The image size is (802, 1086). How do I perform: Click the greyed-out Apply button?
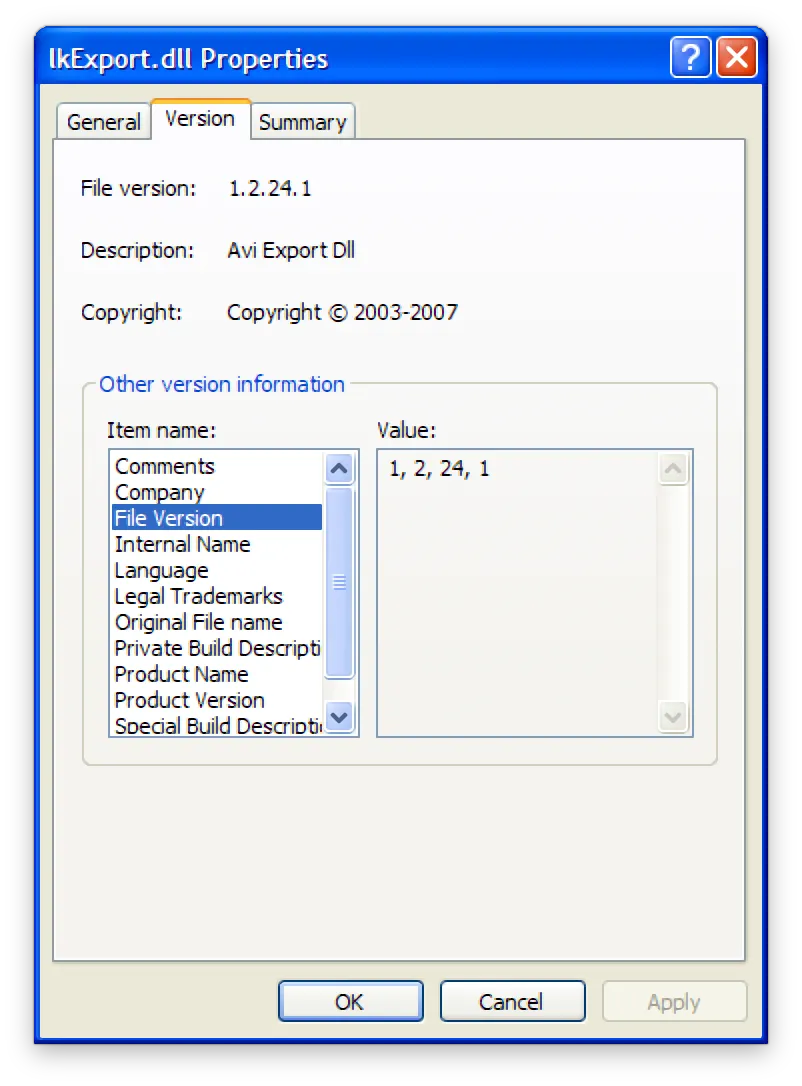pos(675,1001)
